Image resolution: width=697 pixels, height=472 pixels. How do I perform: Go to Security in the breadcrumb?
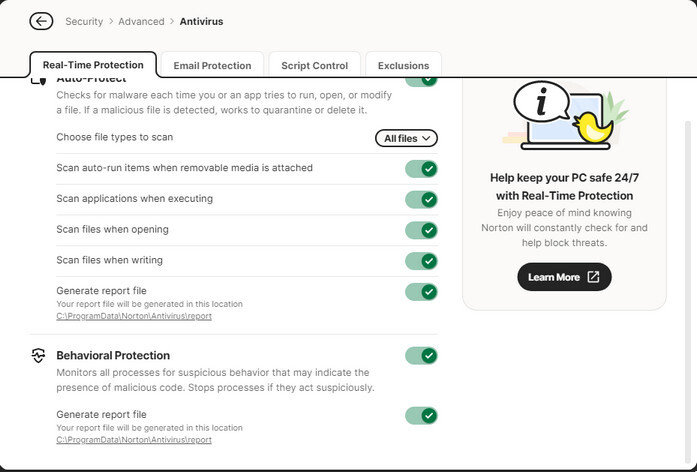(x=84, y=21)
